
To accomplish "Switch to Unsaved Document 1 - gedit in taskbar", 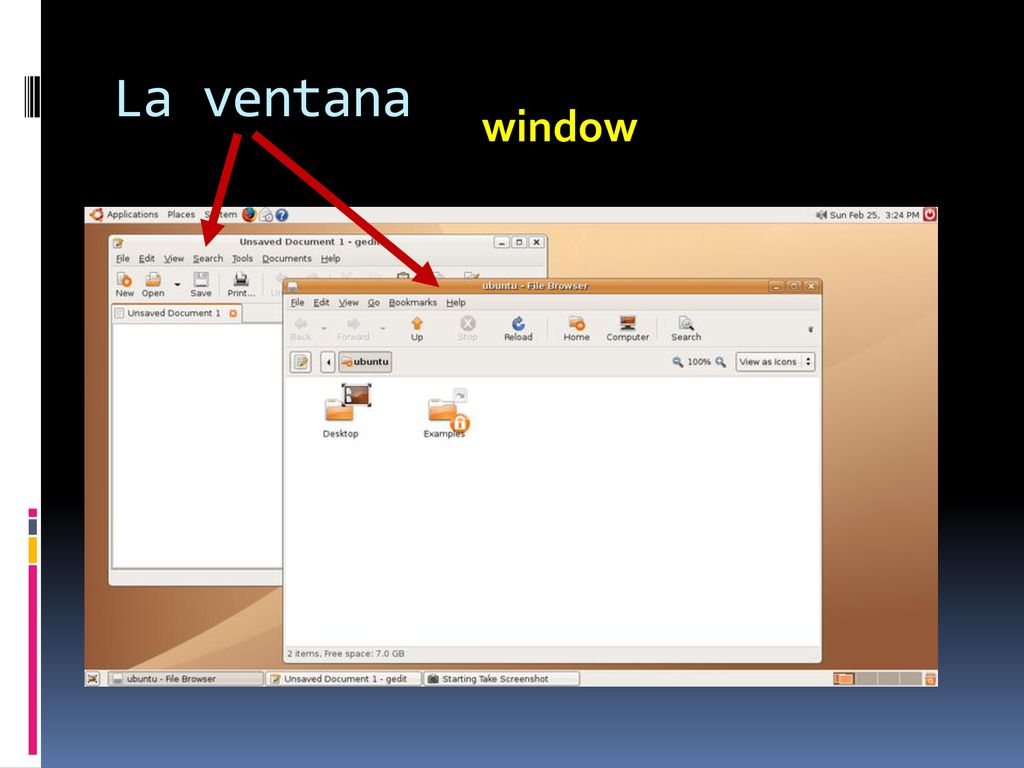I will [344, 679].
